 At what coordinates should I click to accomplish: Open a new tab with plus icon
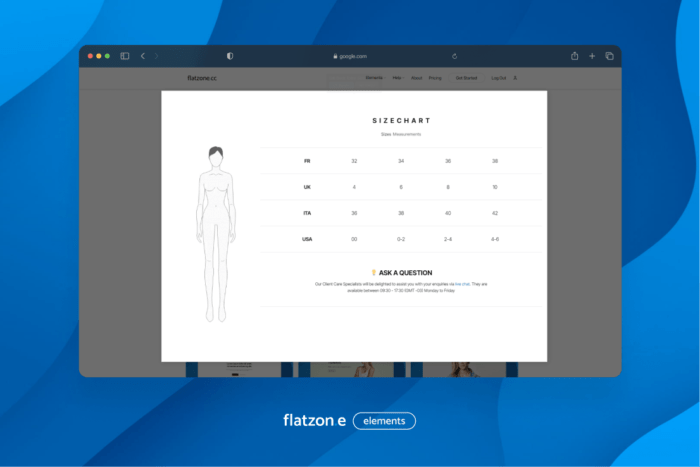point(592,56)
